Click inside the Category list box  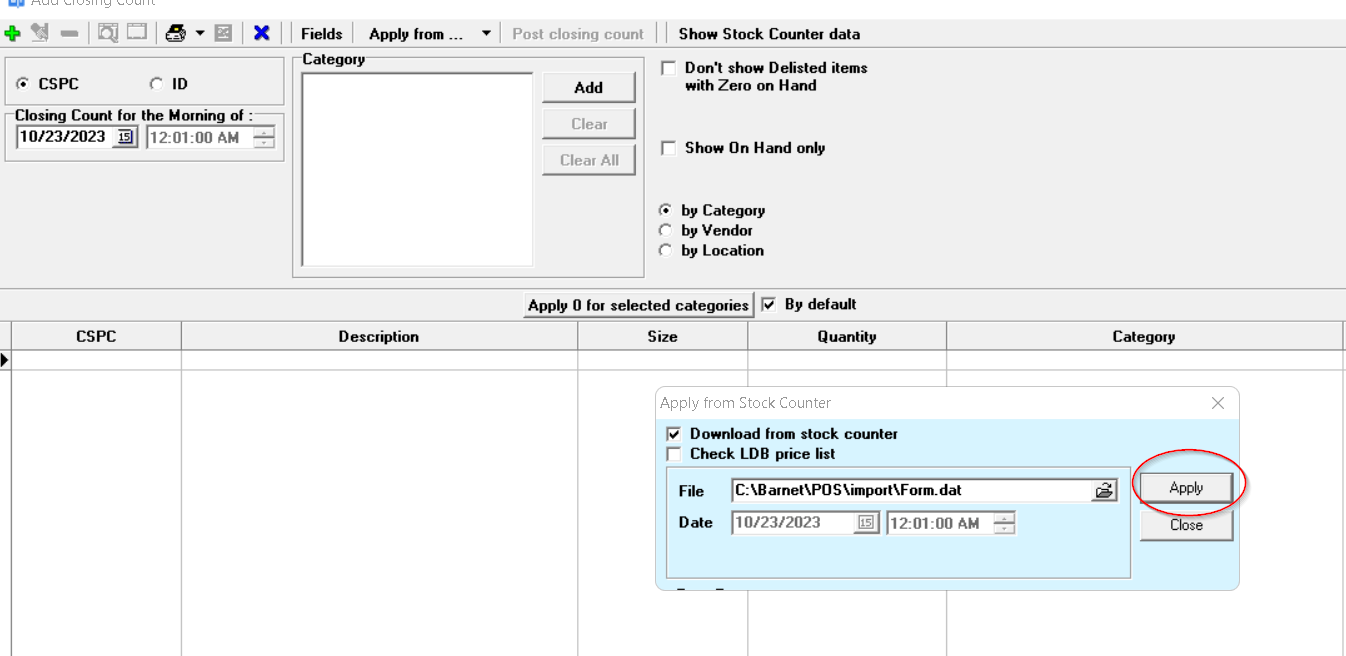tap(417, 169)
